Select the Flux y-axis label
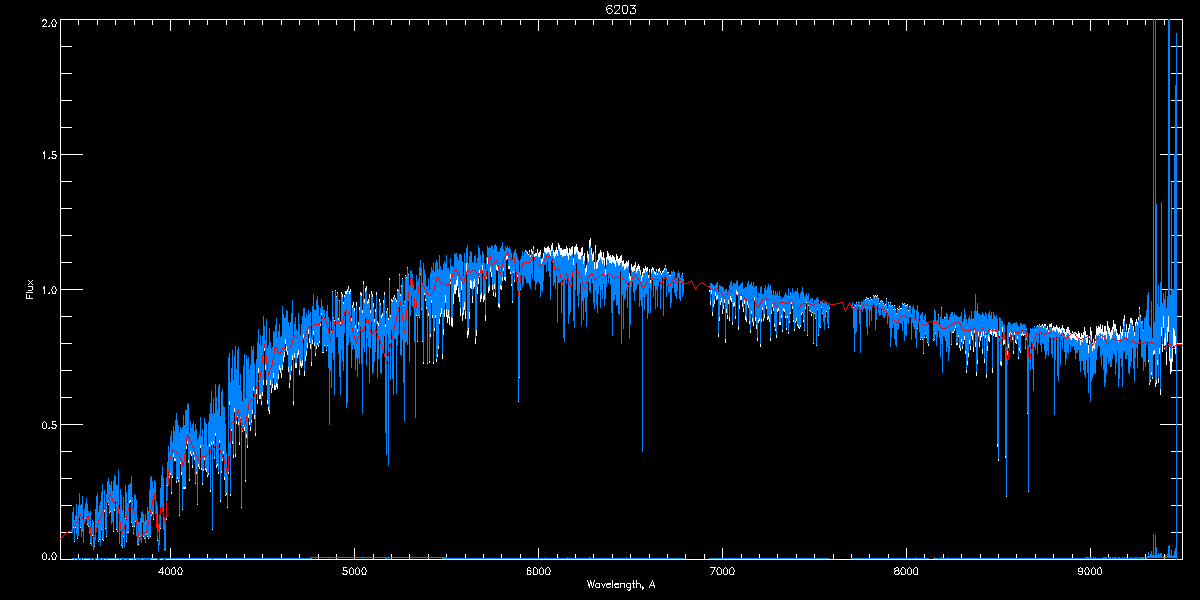The width and height of the screenshot is (1200, 600). 30,289
